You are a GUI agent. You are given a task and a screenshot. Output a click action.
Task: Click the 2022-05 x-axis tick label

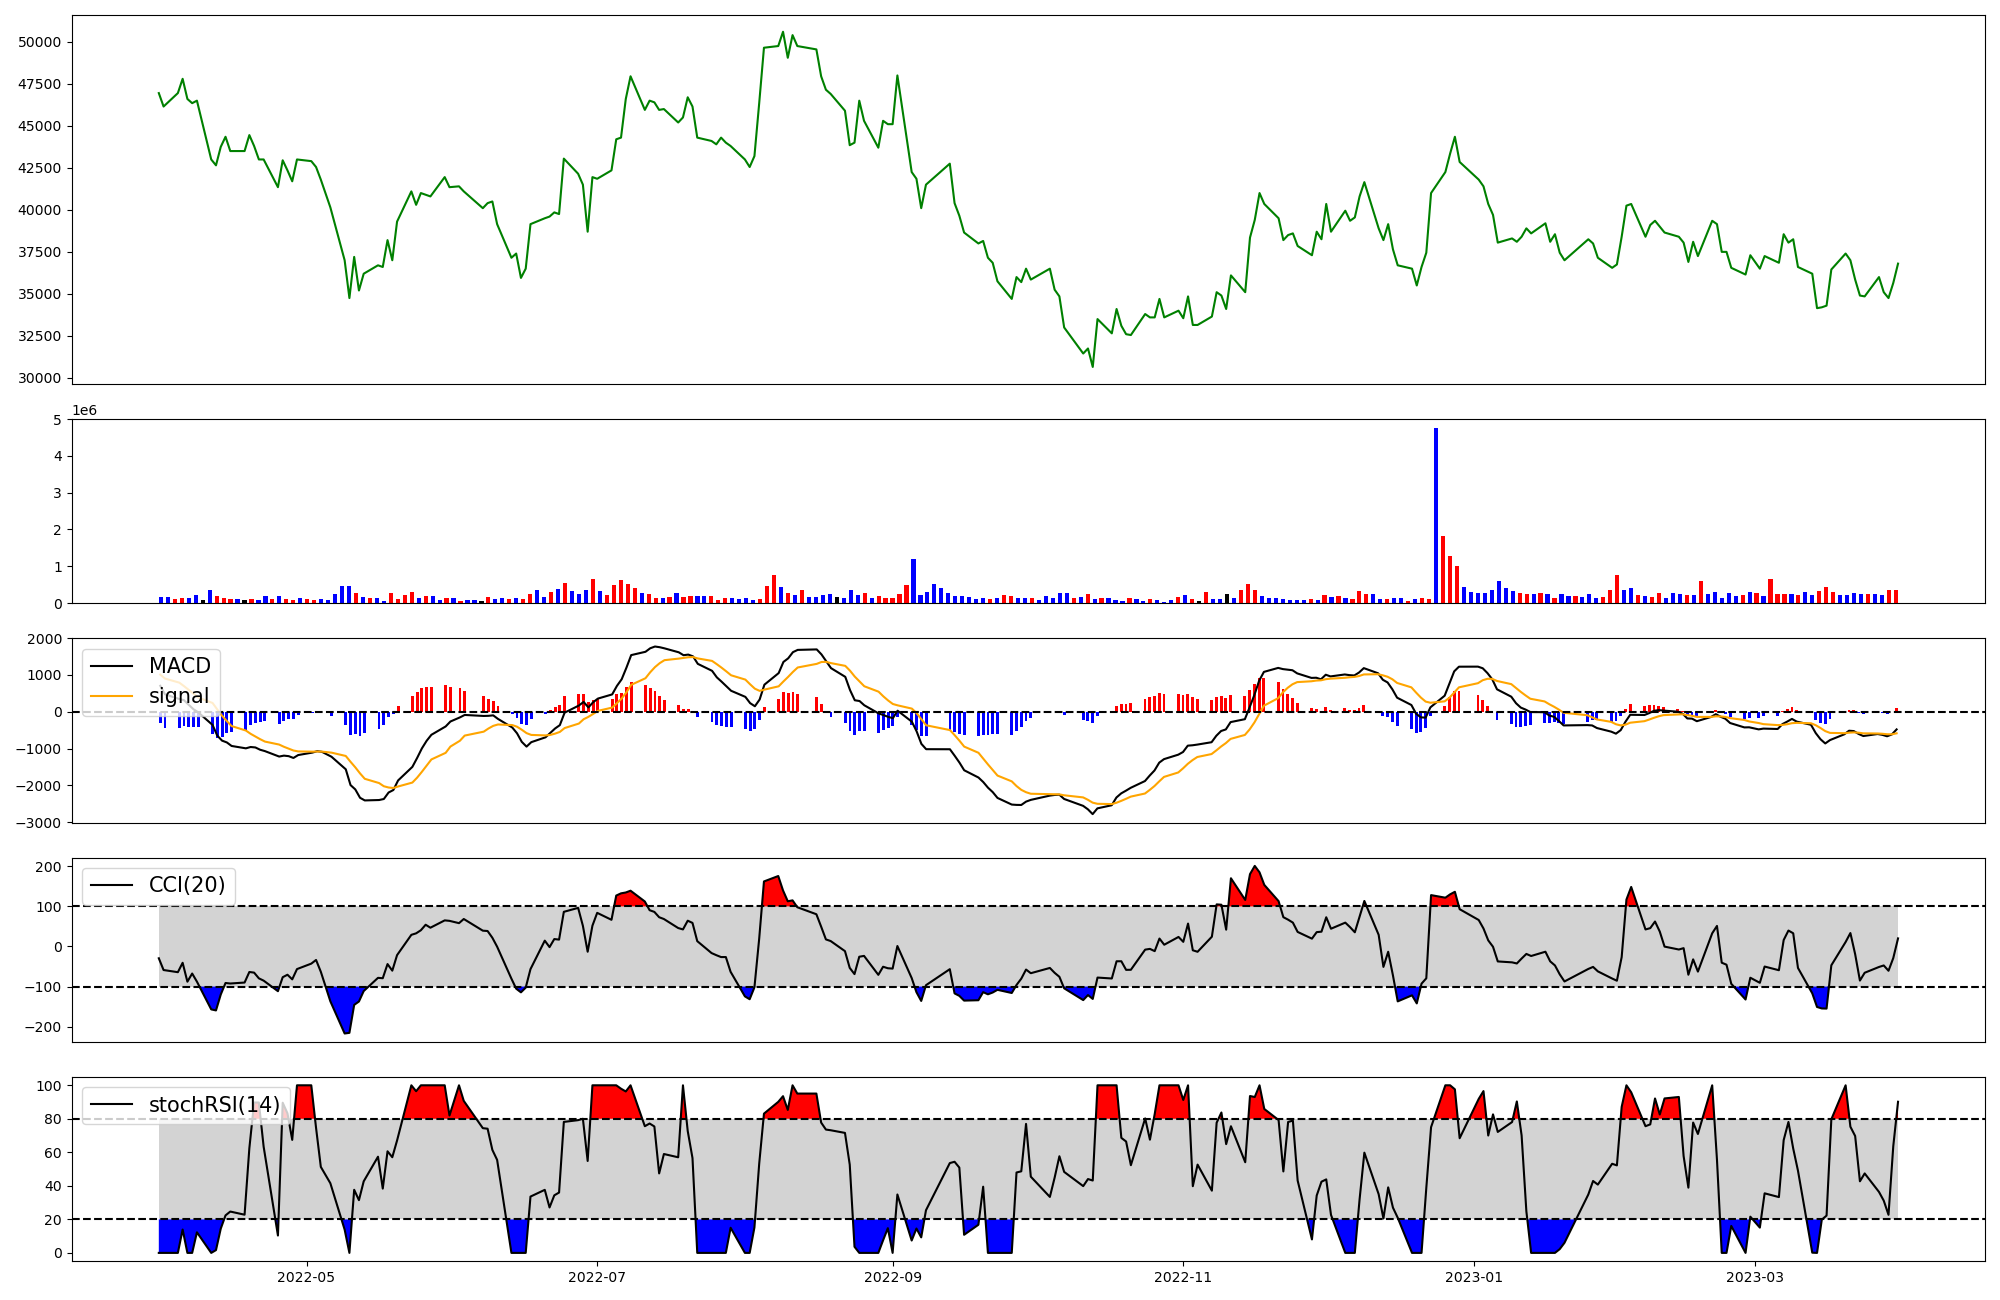pos(306,1277)
